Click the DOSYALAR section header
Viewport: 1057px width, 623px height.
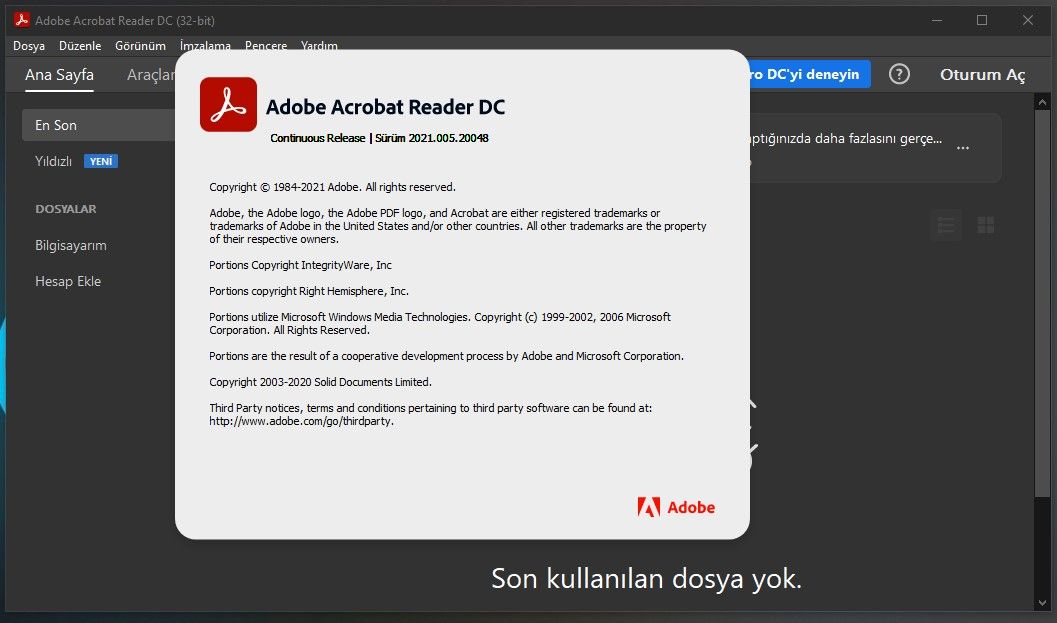click(x=65, y=209)
